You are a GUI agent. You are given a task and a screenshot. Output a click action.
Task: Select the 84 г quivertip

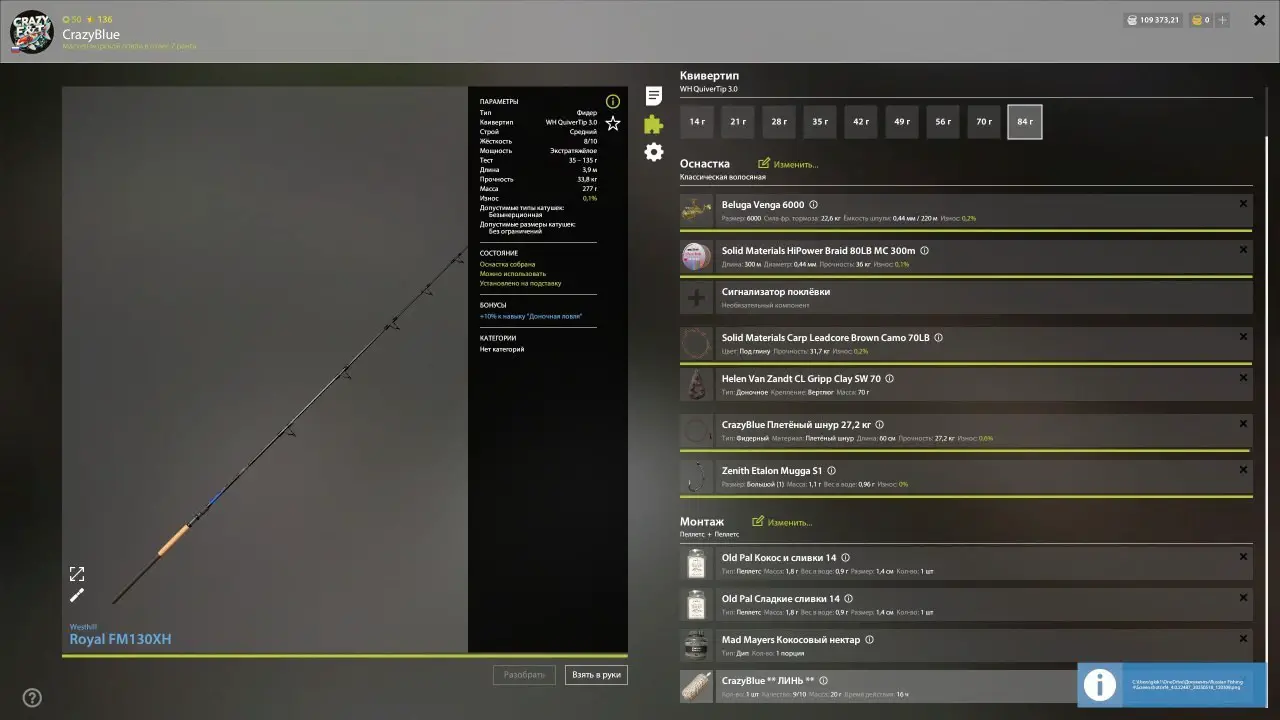point(1025,122)
